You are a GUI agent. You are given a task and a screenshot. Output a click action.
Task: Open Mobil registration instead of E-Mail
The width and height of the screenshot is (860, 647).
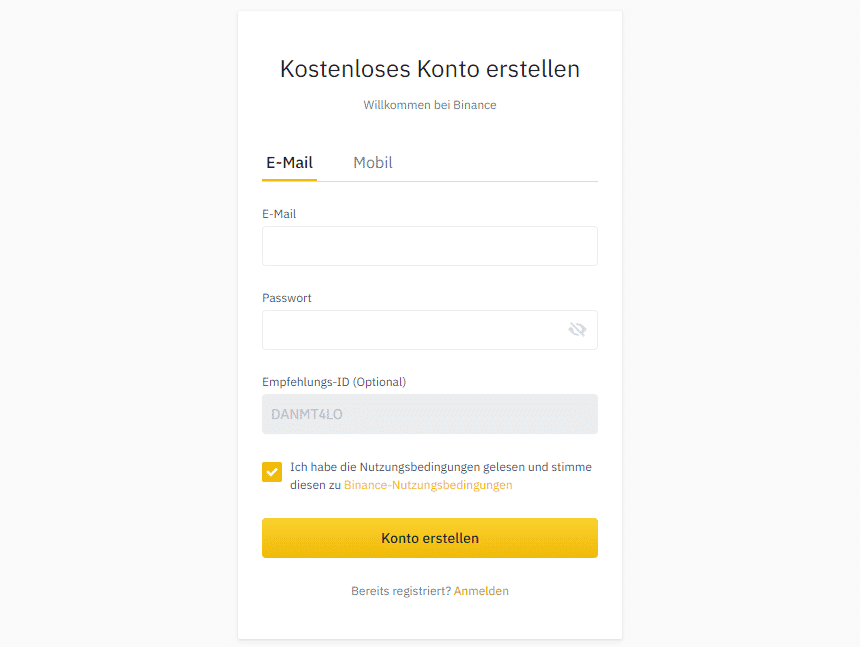coord(373,162)
